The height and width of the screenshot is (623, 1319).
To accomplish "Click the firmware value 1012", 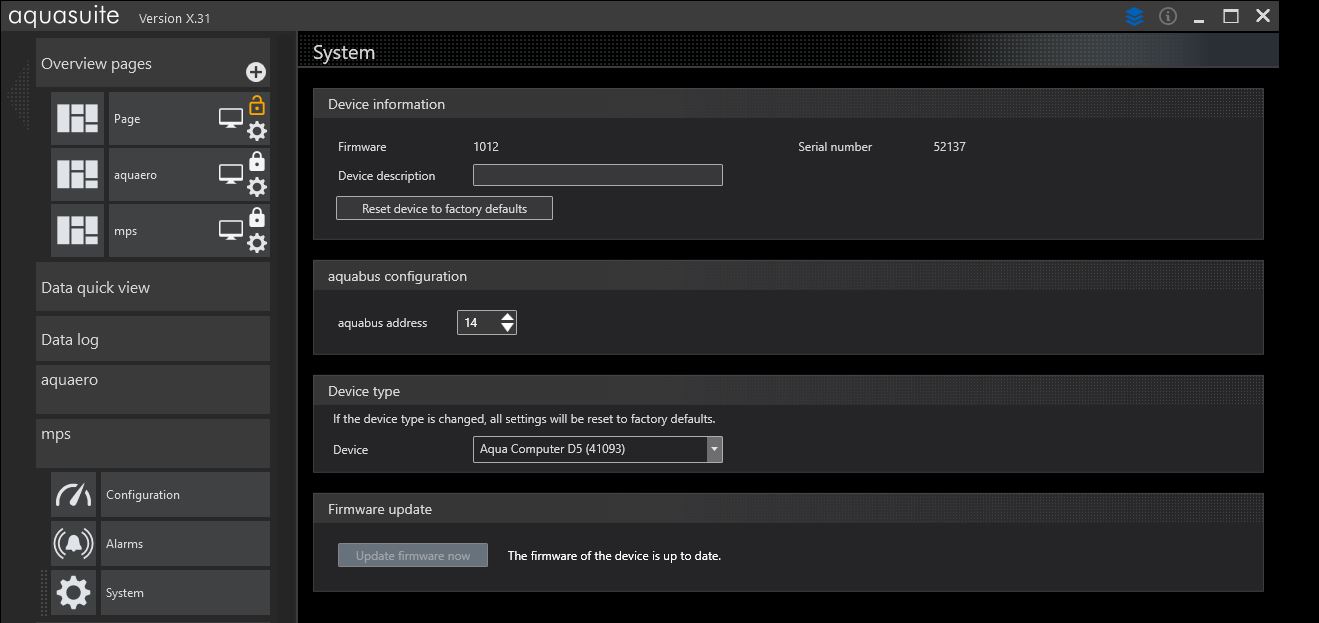I will (x=486, y=146).
